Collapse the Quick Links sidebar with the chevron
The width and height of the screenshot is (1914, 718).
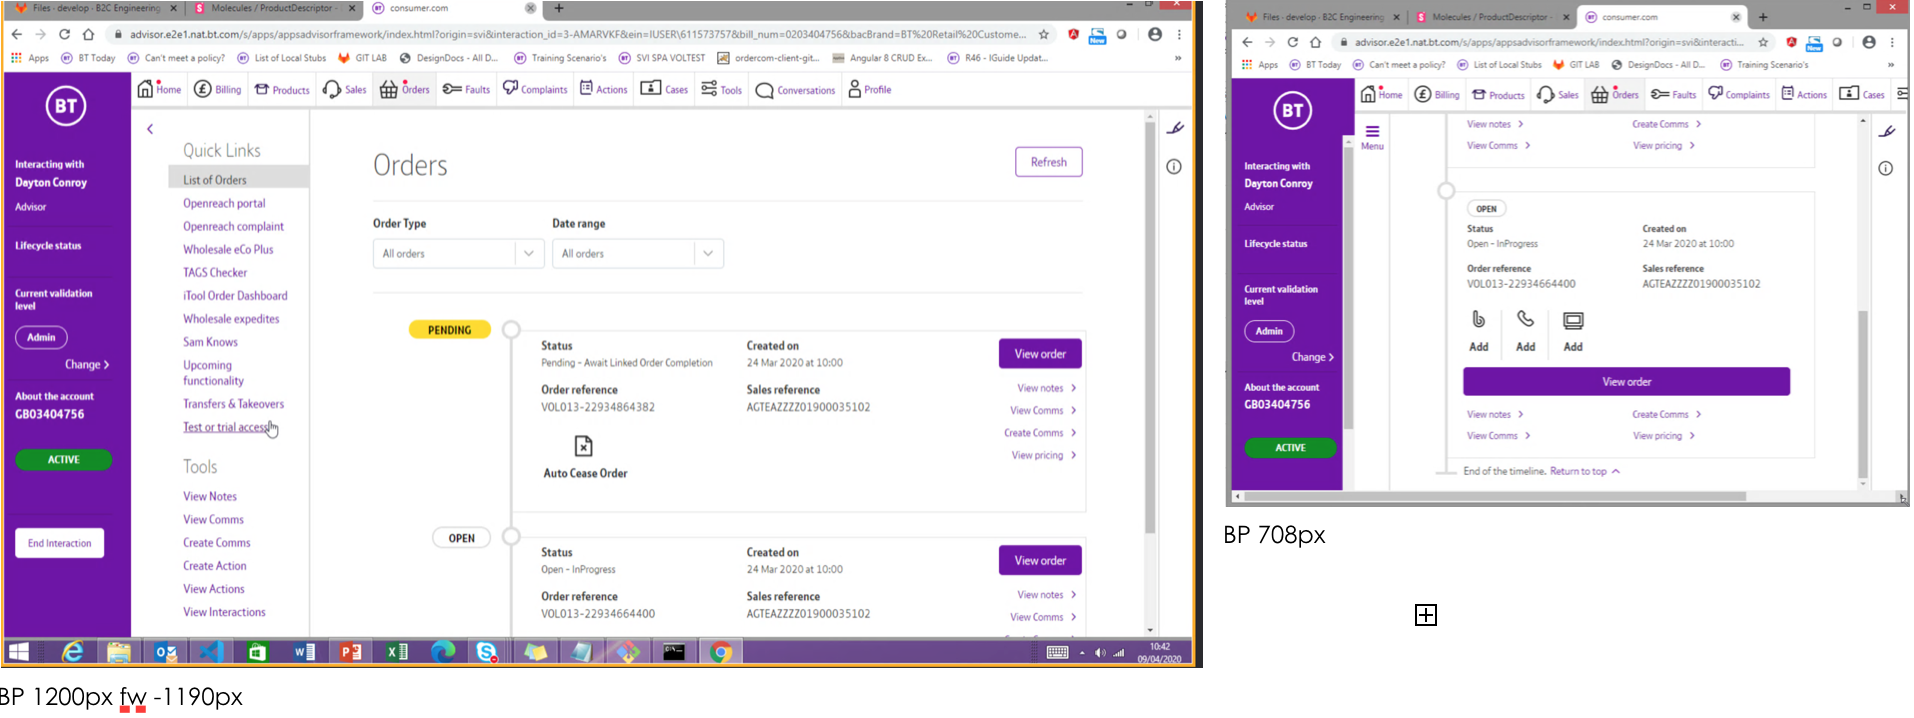[x=150, y=129]
